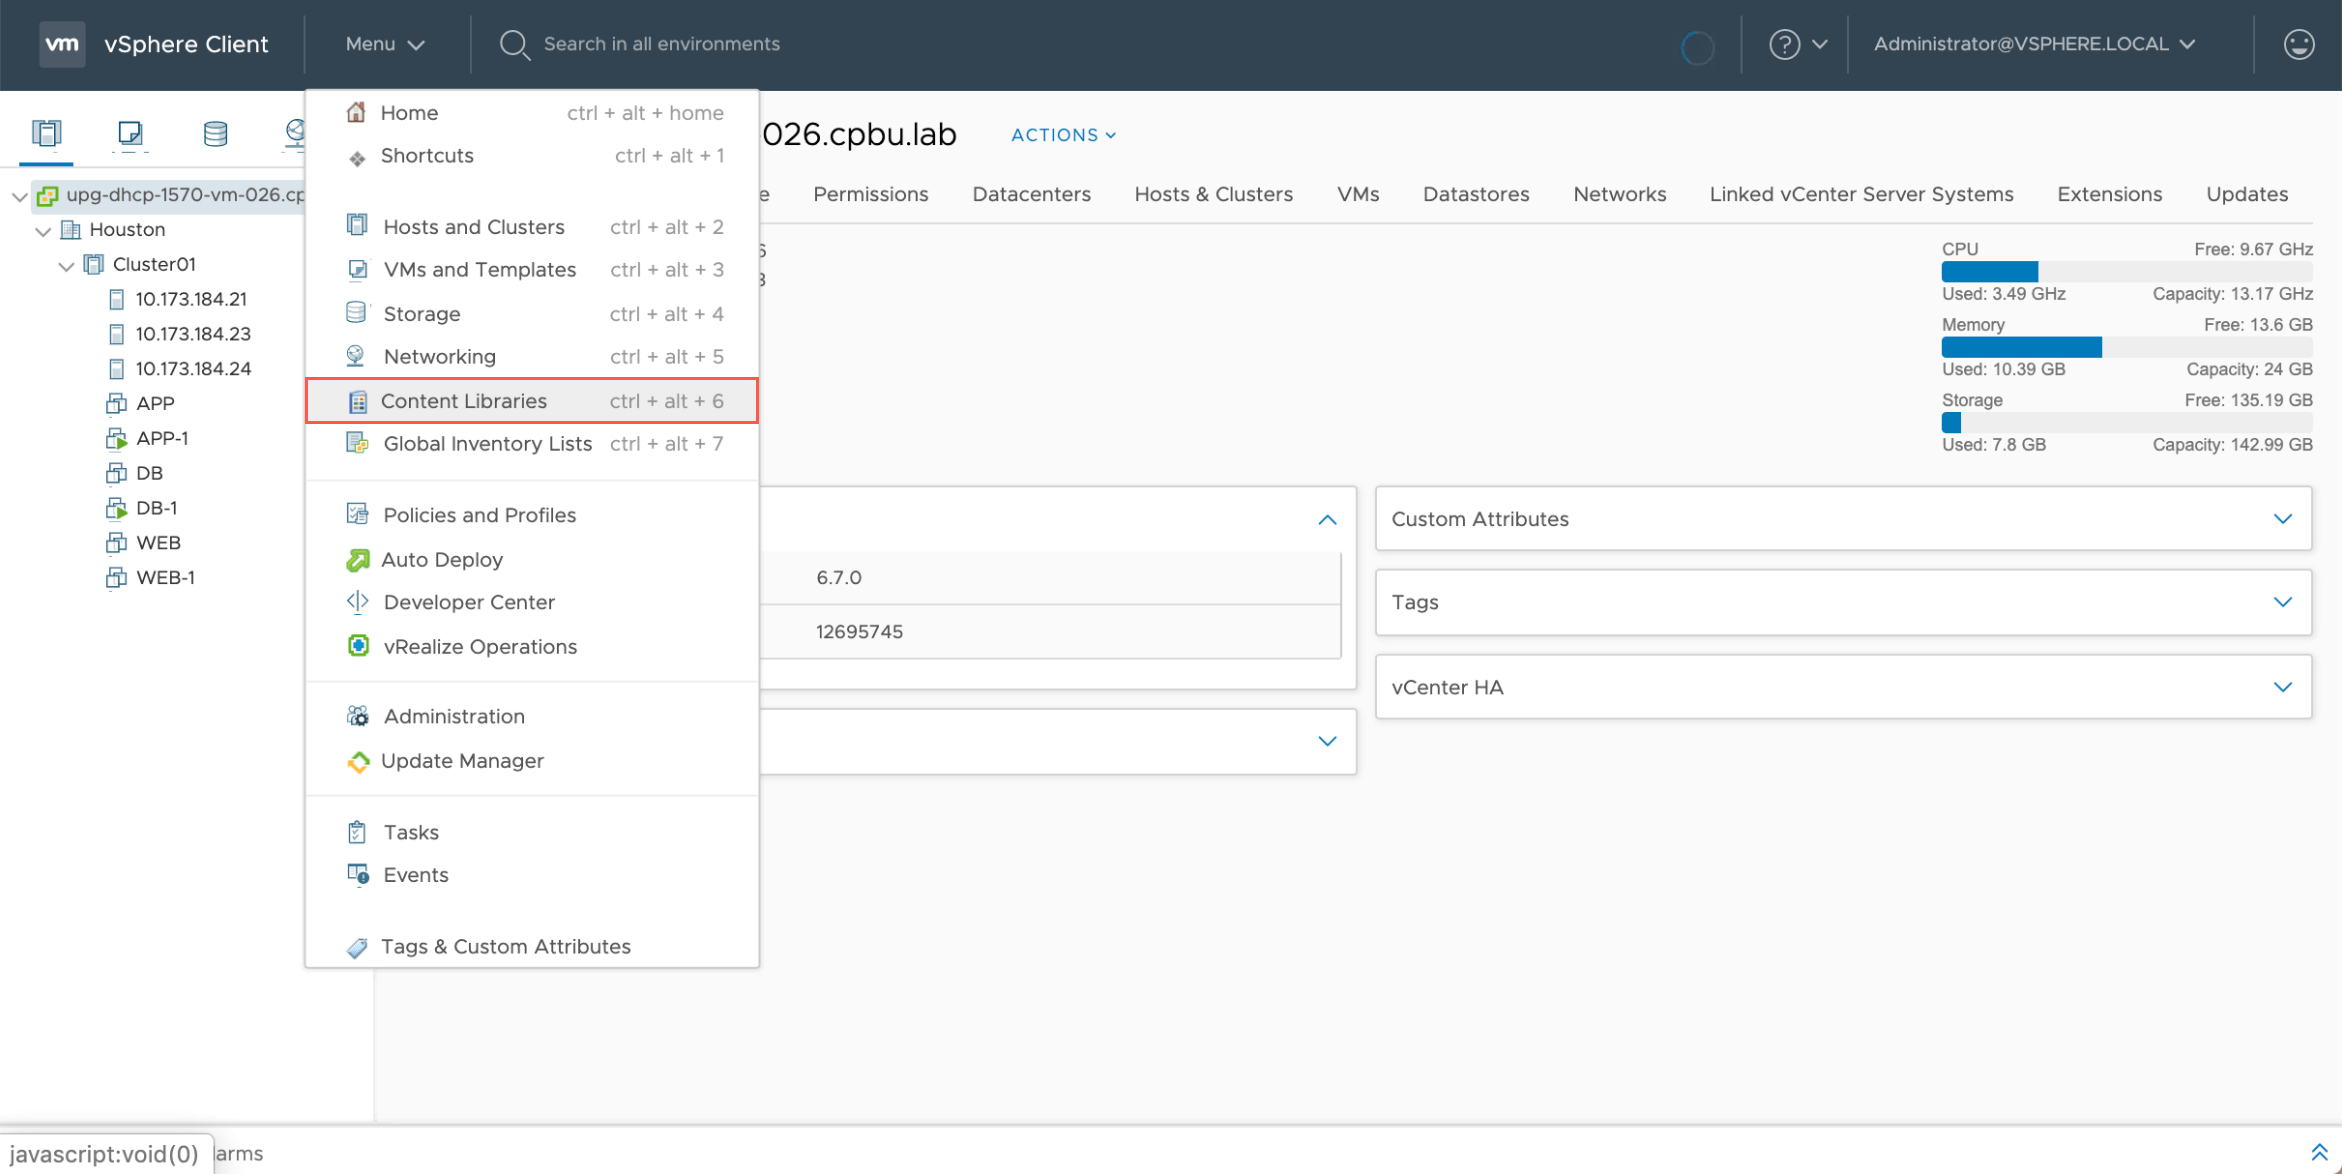Expand the bottom panel double-chevron icon
The height and width of the screenshot is (1174, 2342).
(2319, 1152)
